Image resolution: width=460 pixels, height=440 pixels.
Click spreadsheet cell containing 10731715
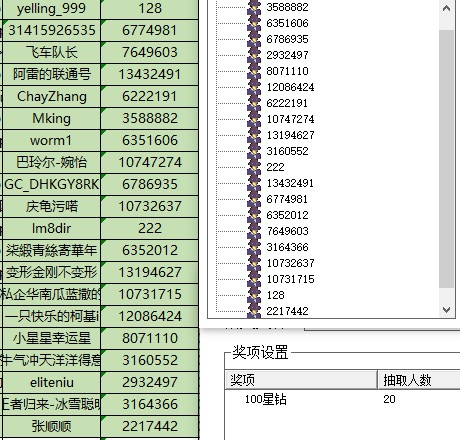[x=150, y=294]
